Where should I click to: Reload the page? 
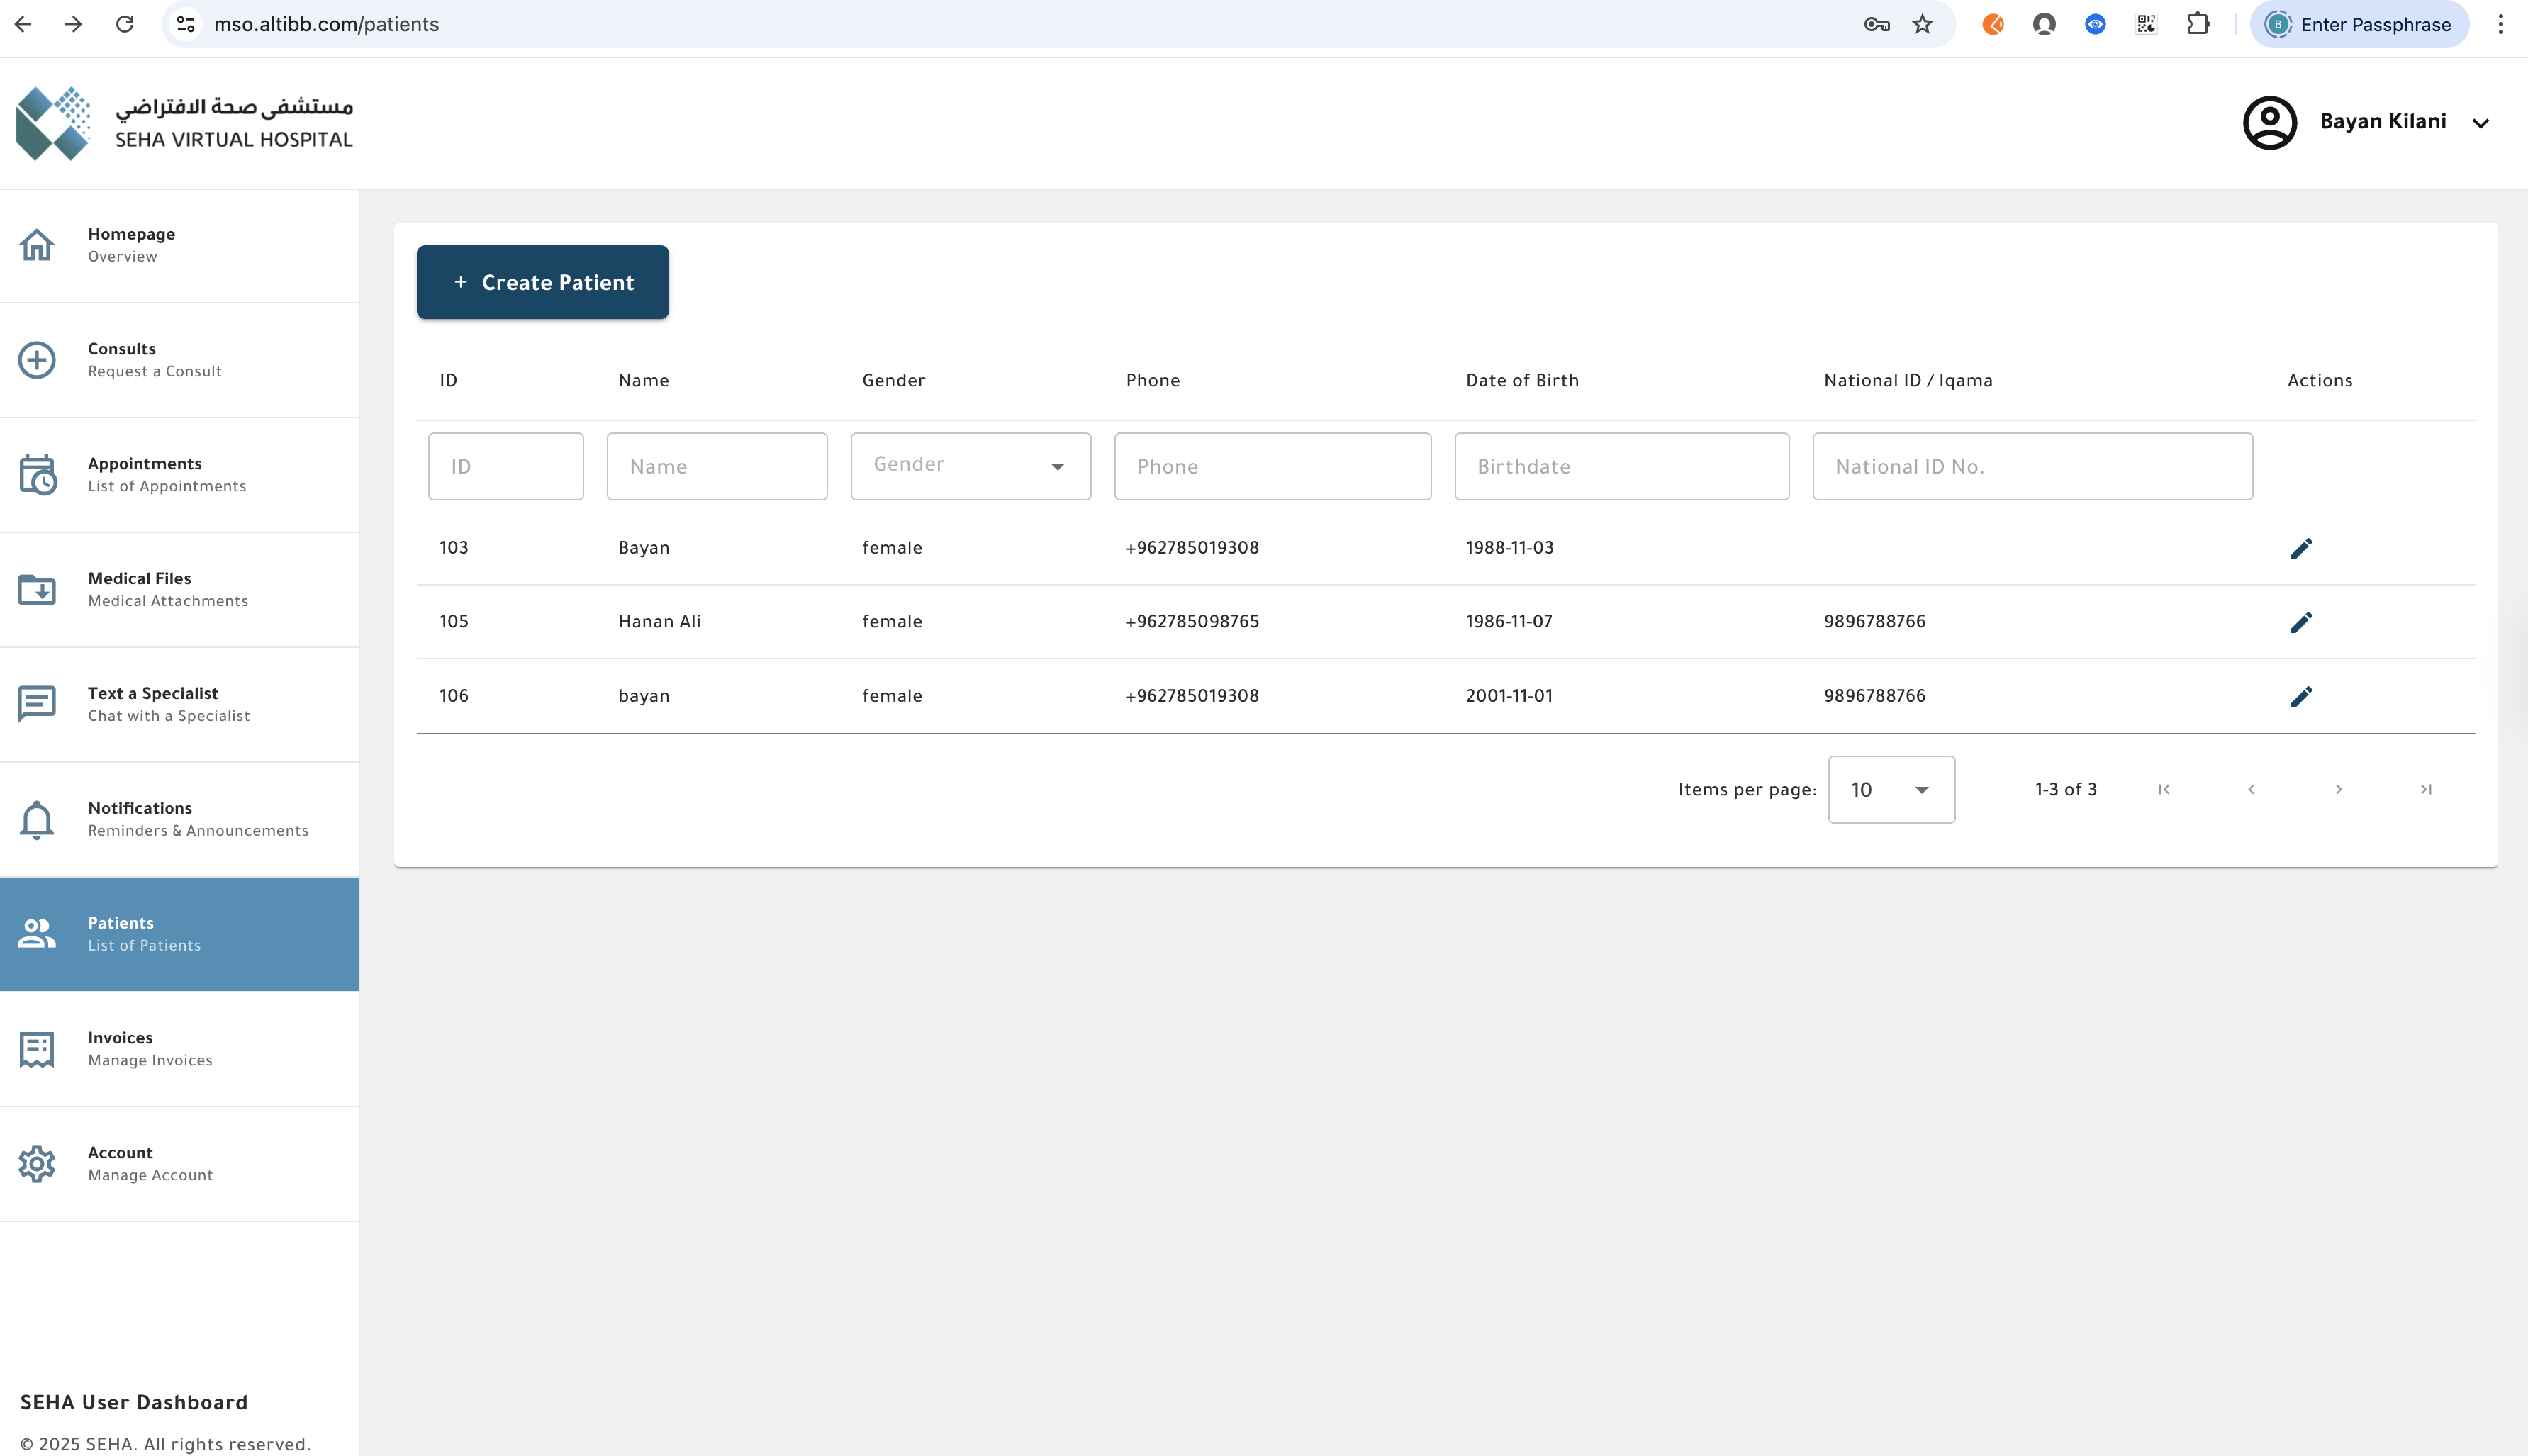pos(125,24)
